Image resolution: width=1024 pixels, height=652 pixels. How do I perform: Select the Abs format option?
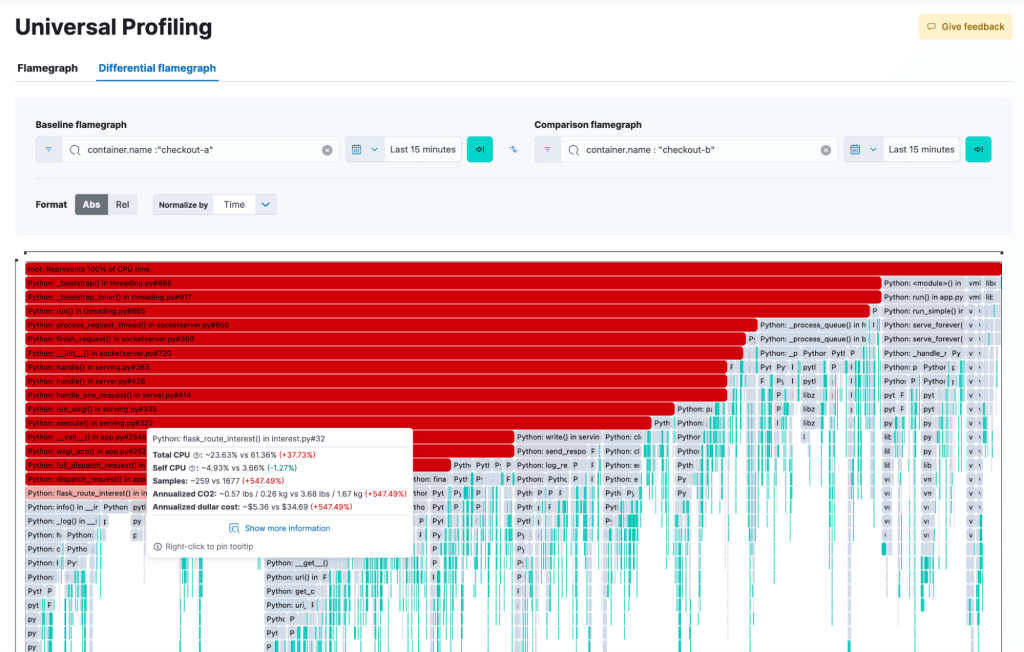point(91,204)
